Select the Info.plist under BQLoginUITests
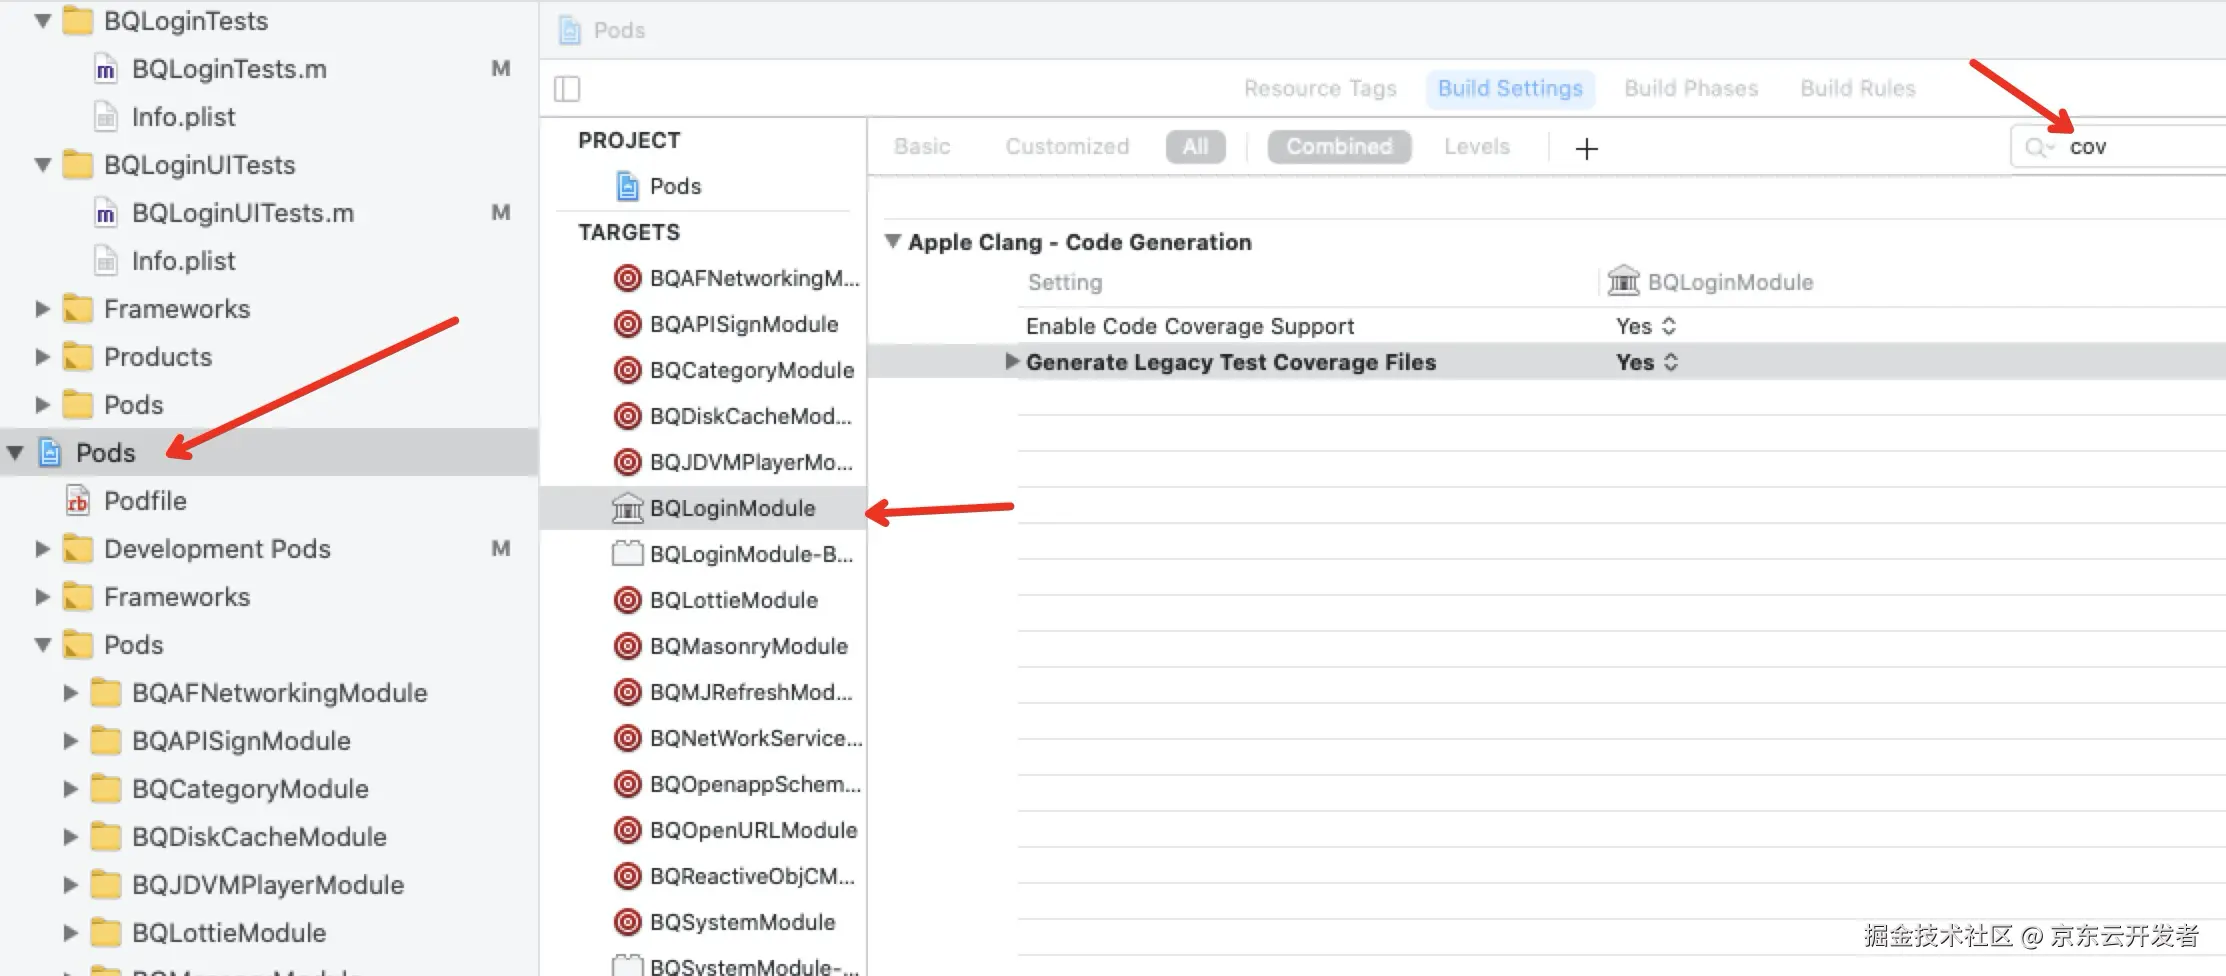 (x=184, y=261)
